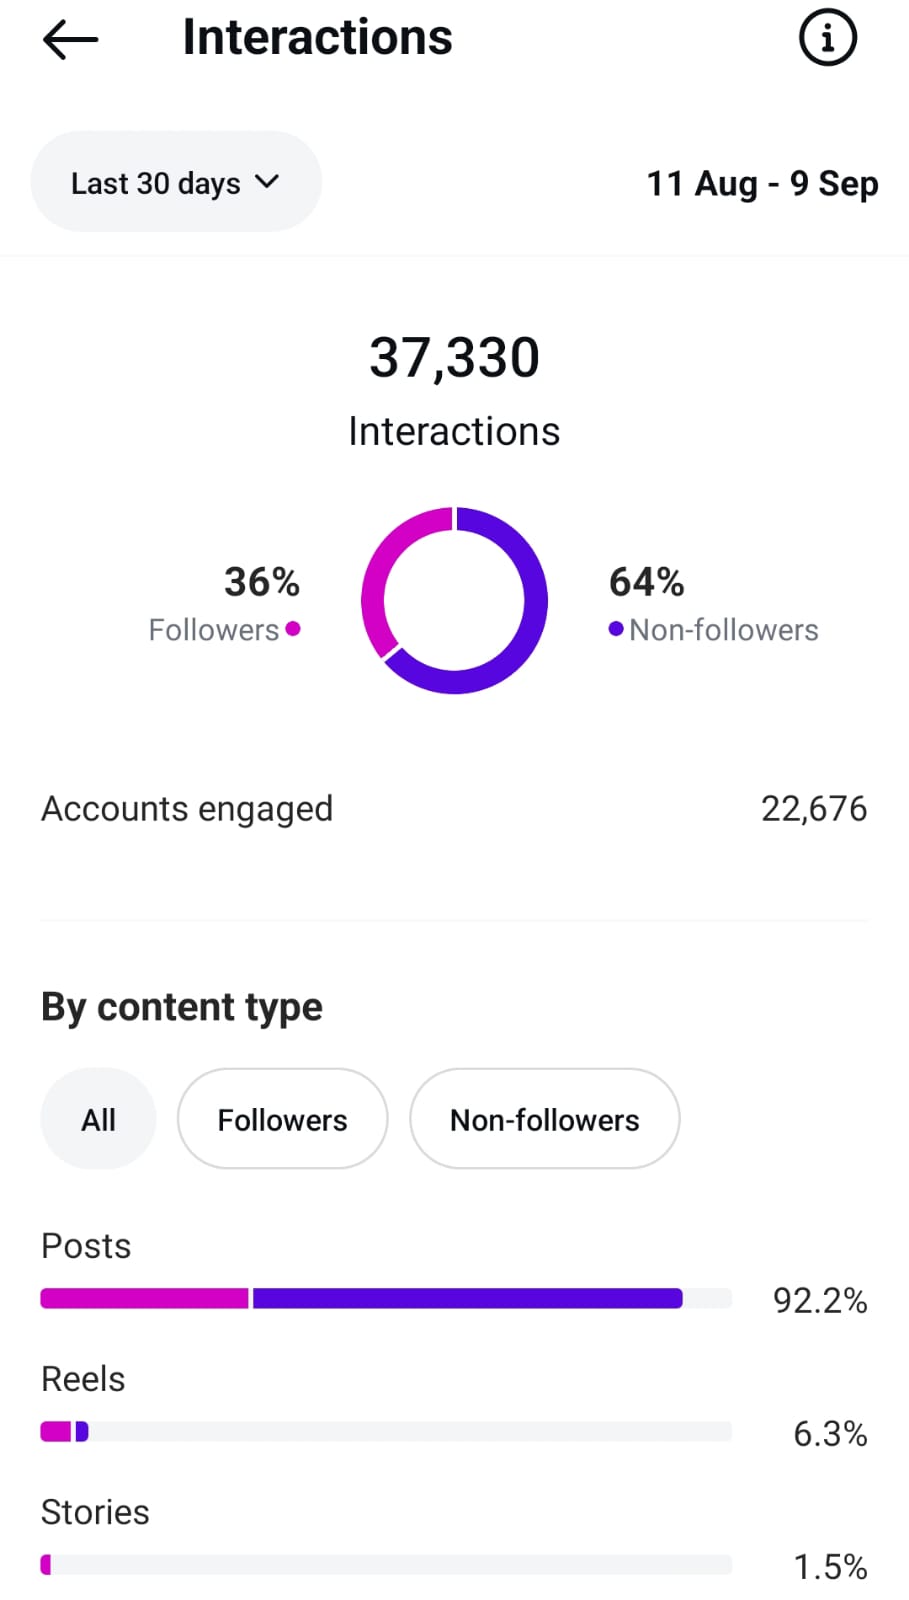Click the 22,676 accounts engaged number
909x1600 pixels.
point(813,808)
